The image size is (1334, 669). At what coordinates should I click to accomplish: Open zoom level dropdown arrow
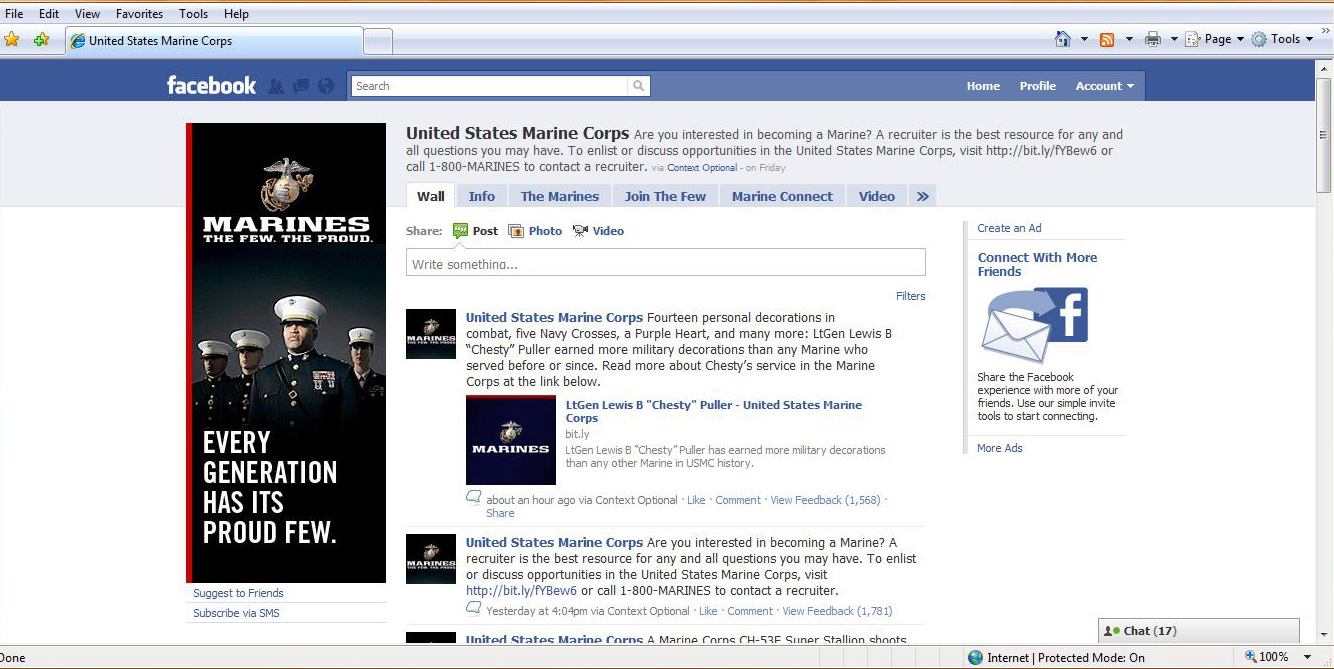[1308, 657]
